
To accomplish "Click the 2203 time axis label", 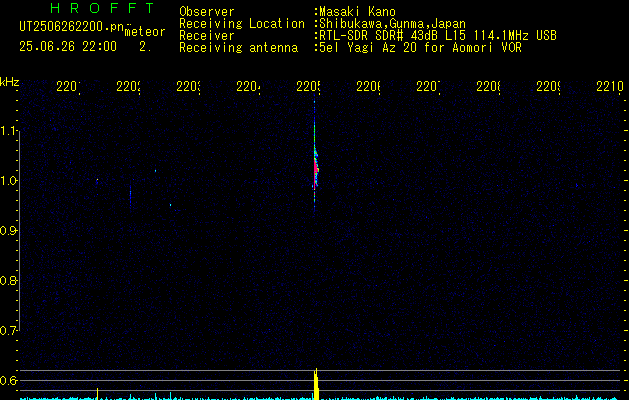I will [x=189, y=86].
